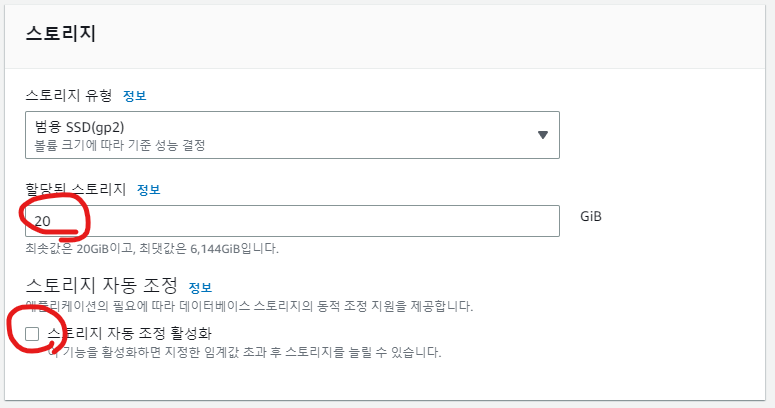Click the 할당된 스토리지 field label
The image size is (775, 408).
pyautogui.click(x=76, y=189)
